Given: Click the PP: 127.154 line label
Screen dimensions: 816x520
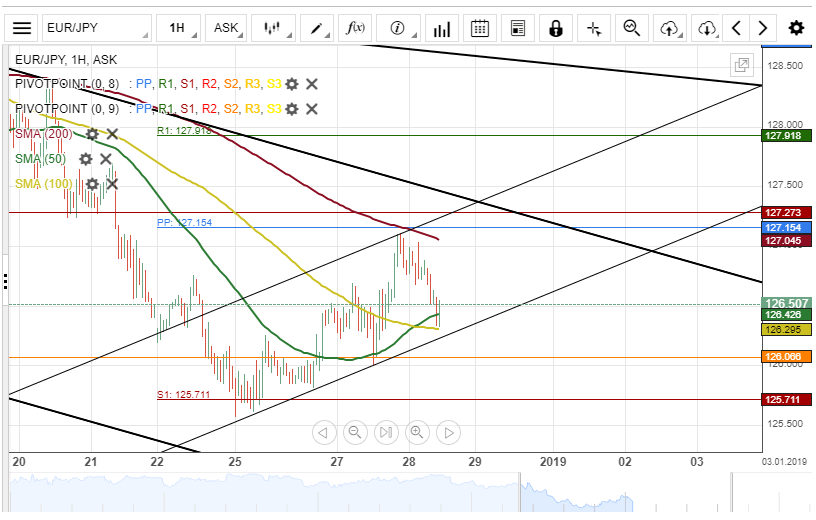Looking at the screenshot, I should pos(184,223).
